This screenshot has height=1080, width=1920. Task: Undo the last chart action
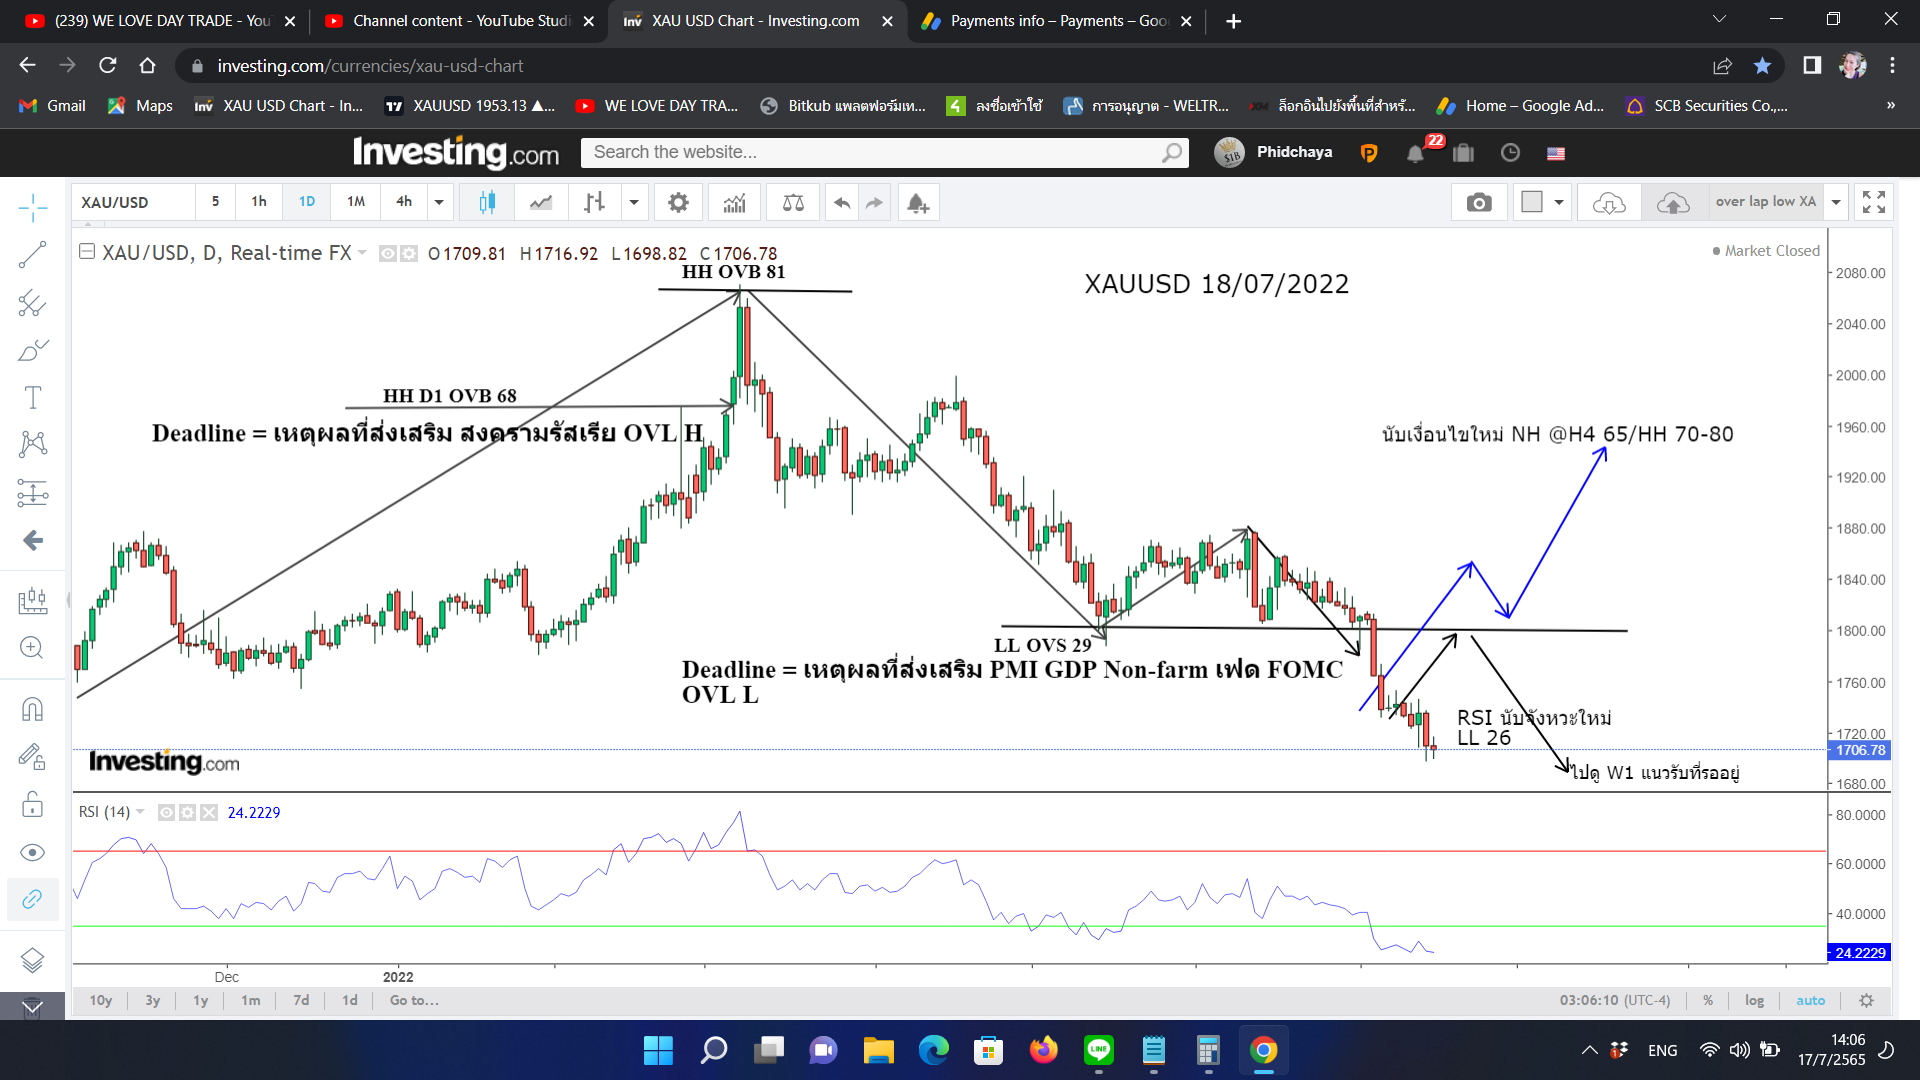(x=842, y=203)
